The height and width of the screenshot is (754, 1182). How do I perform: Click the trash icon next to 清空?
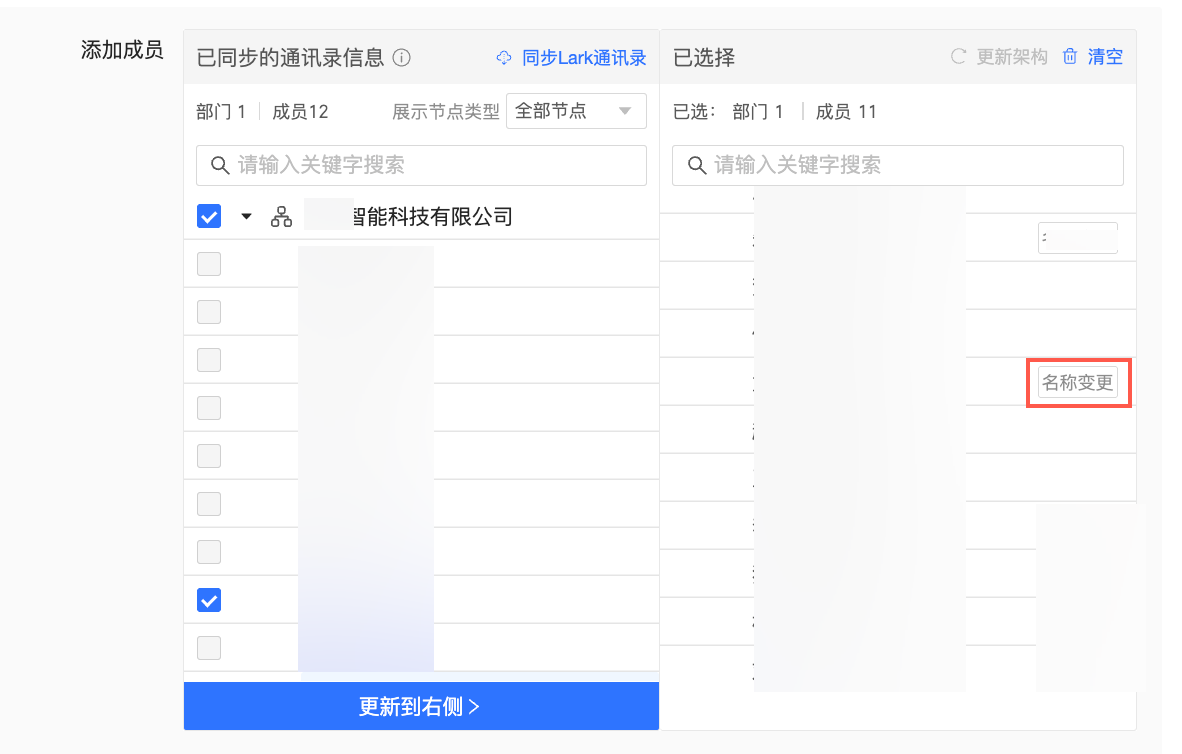[1070, 57]
